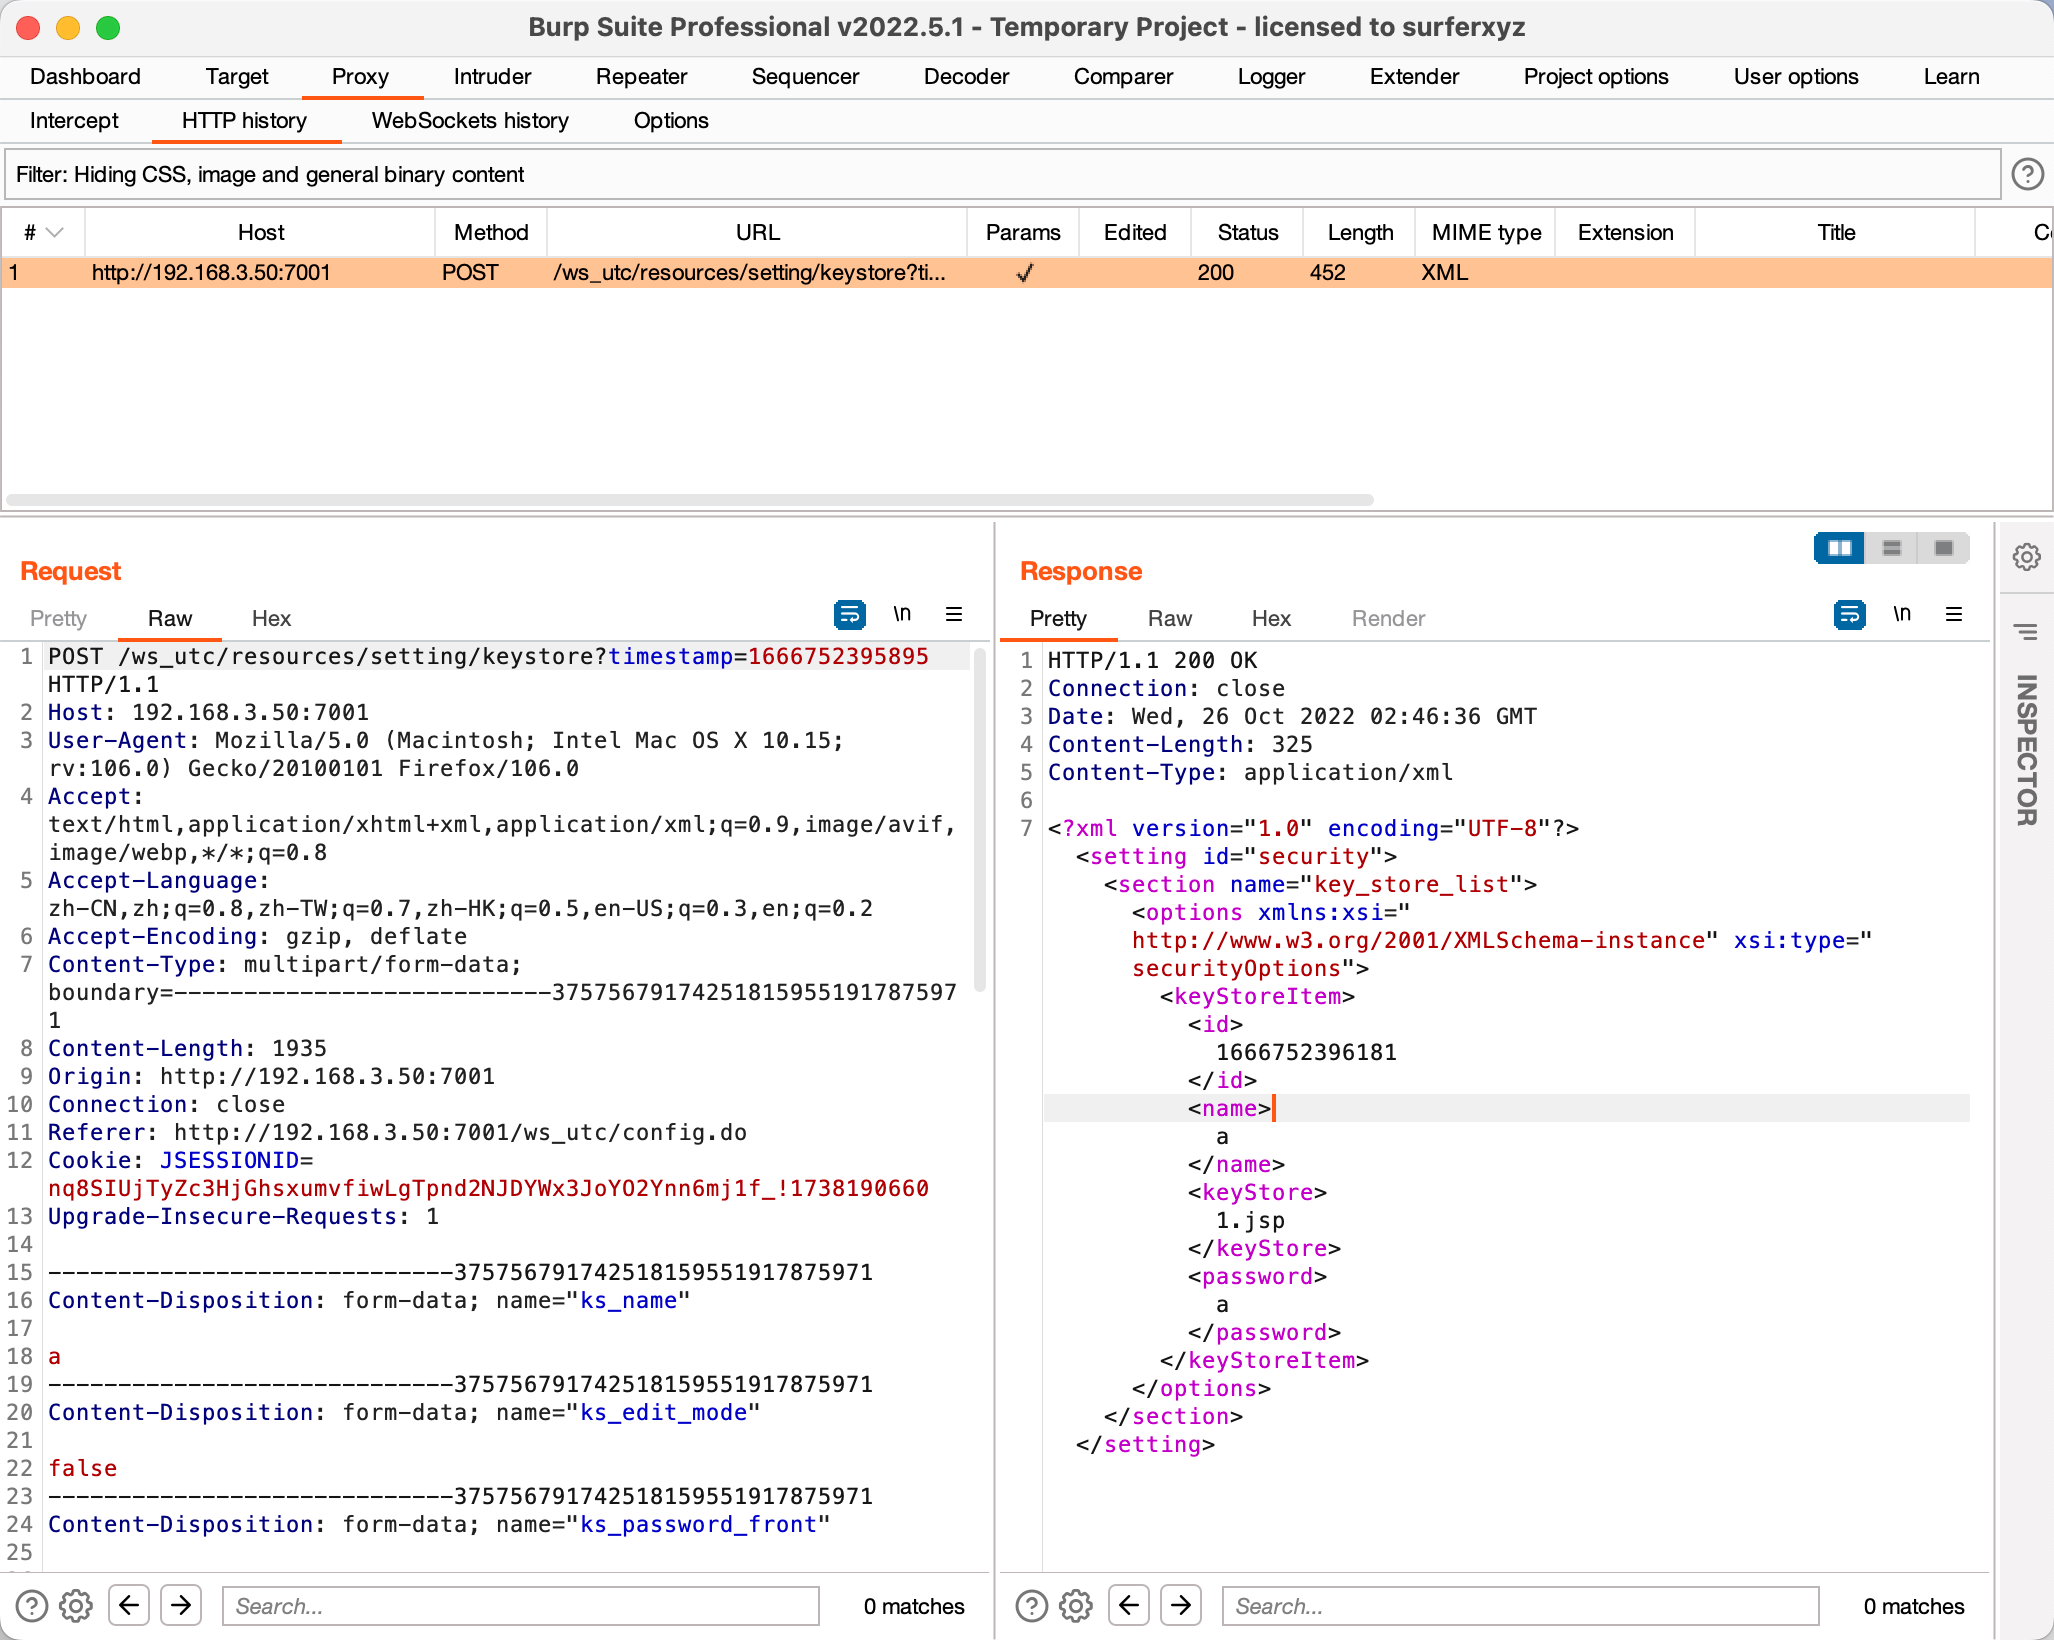This screenshot has width=2054, height=1640.
Task: Open Request panel hamburger options menu
Action: [954, 614]
